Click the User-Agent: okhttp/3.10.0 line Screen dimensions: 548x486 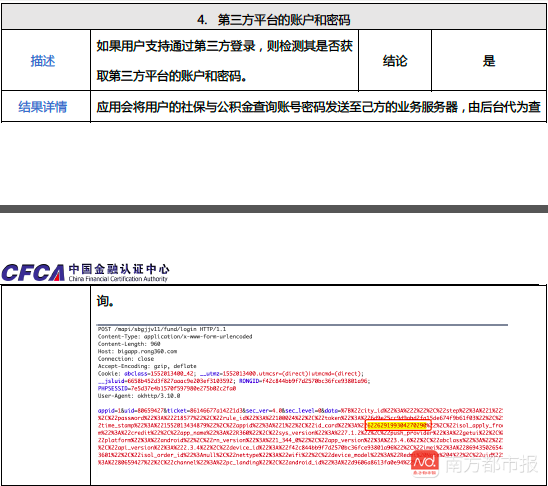click(139, 396)
